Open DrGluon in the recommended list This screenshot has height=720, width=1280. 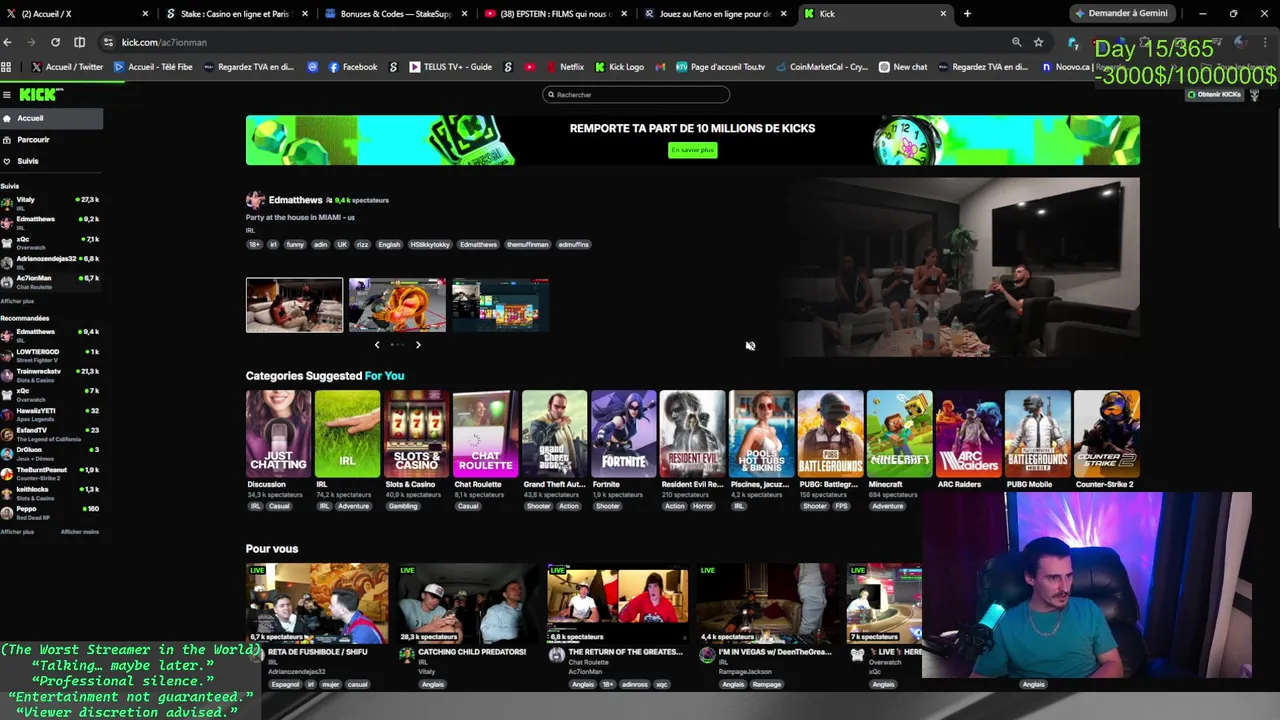click(50, 452)
